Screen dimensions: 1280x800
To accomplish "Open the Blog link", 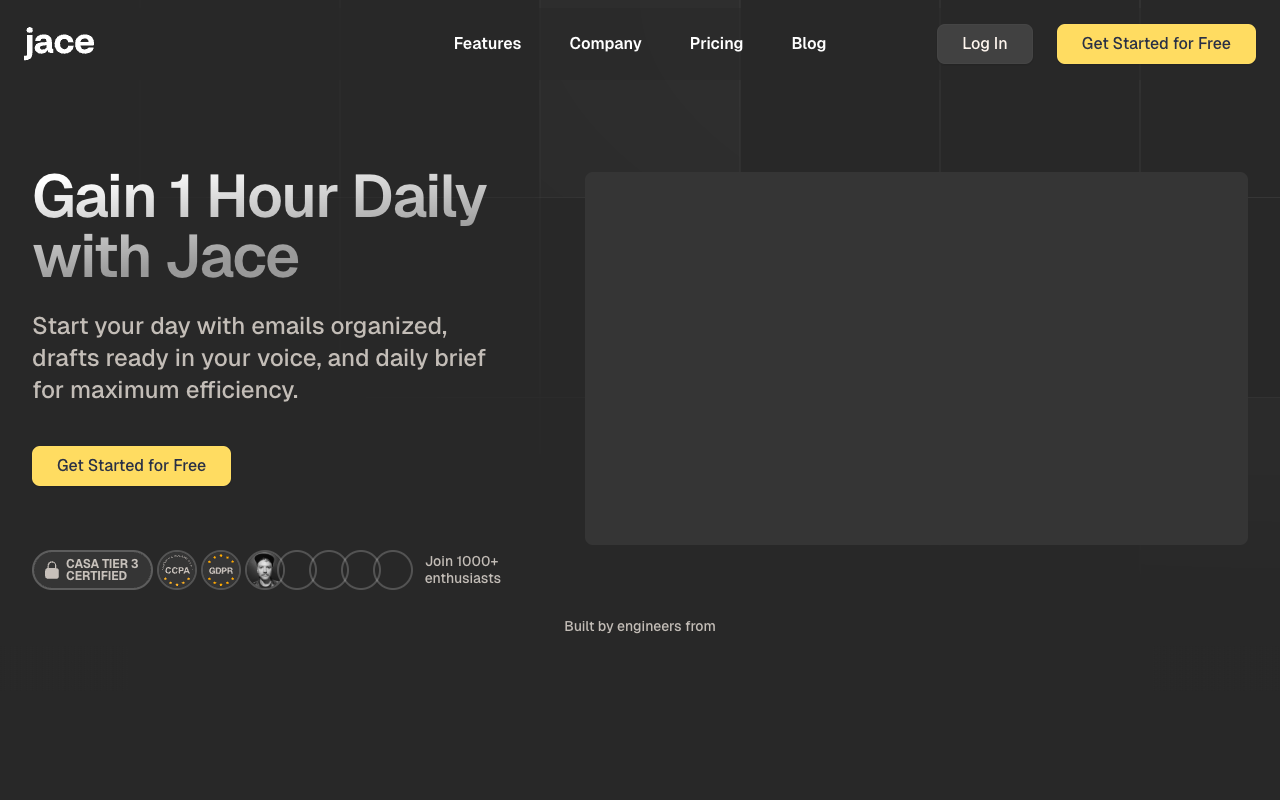I will click(808, 44).
